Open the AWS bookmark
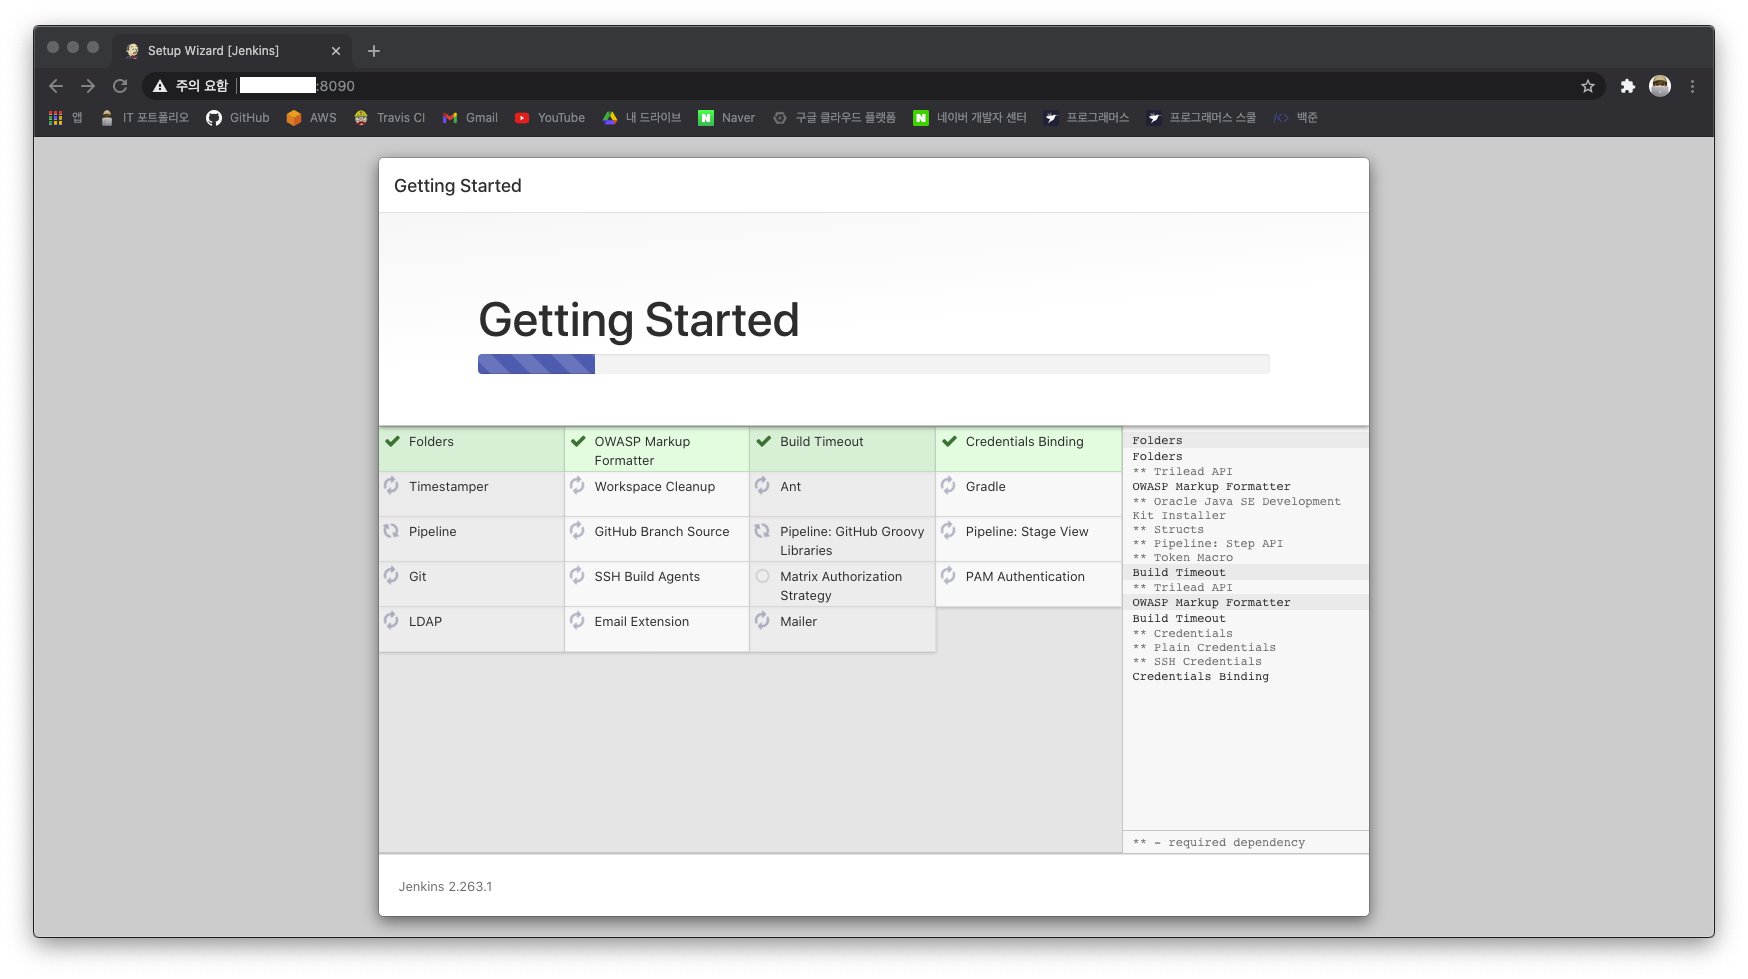Viewport: 1748px width, 979px height. tap(312, 118)
